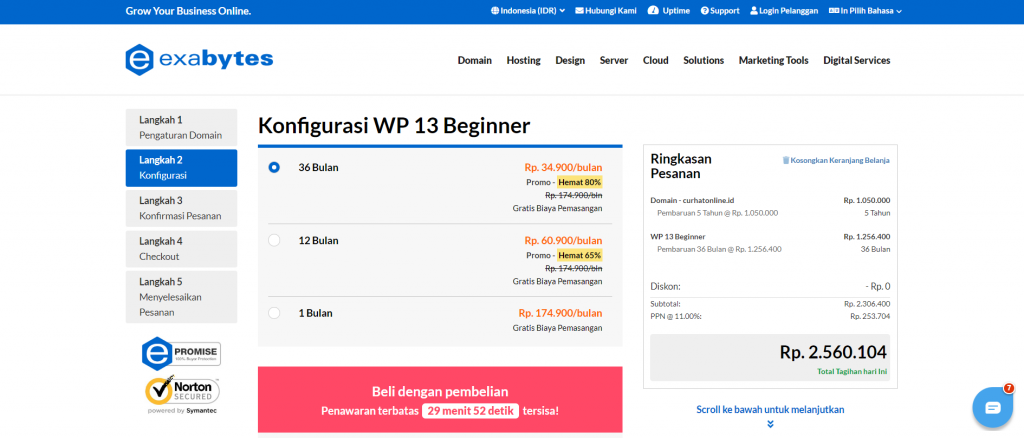The image size is (1024, 438).
Task: Open the Design menu
Action: pos(570,60)
